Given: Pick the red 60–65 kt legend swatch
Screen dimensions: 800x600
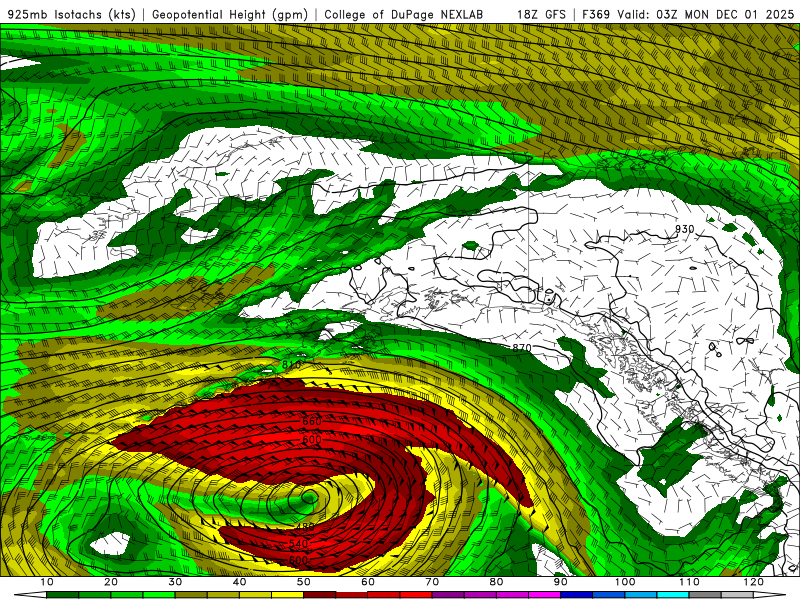Looking at the screenshot, I should pos(384,595).
